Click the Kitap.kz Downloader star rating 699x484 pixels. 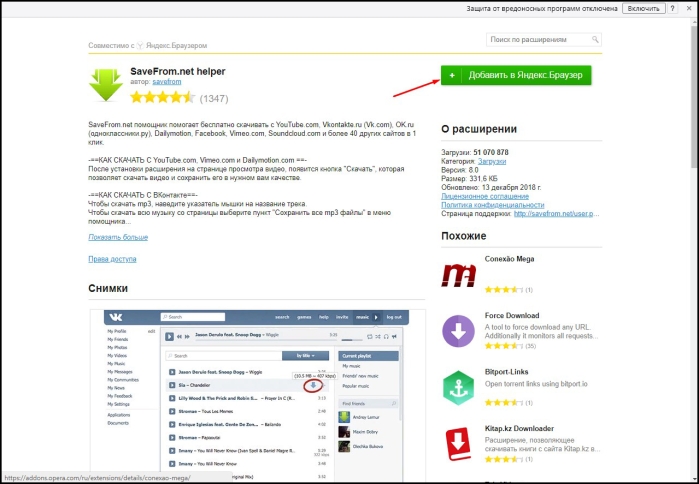click(504, 459)
